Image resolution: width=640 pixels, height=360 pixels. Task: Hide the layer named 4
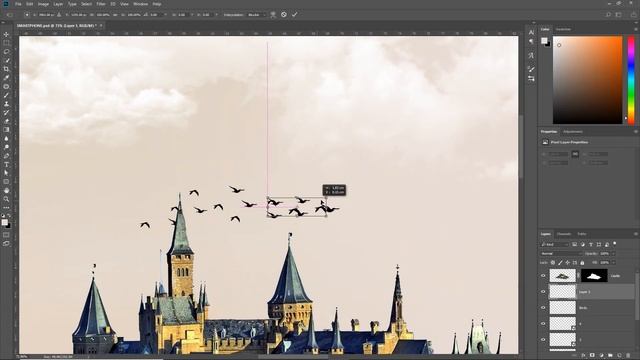(543, 323)
